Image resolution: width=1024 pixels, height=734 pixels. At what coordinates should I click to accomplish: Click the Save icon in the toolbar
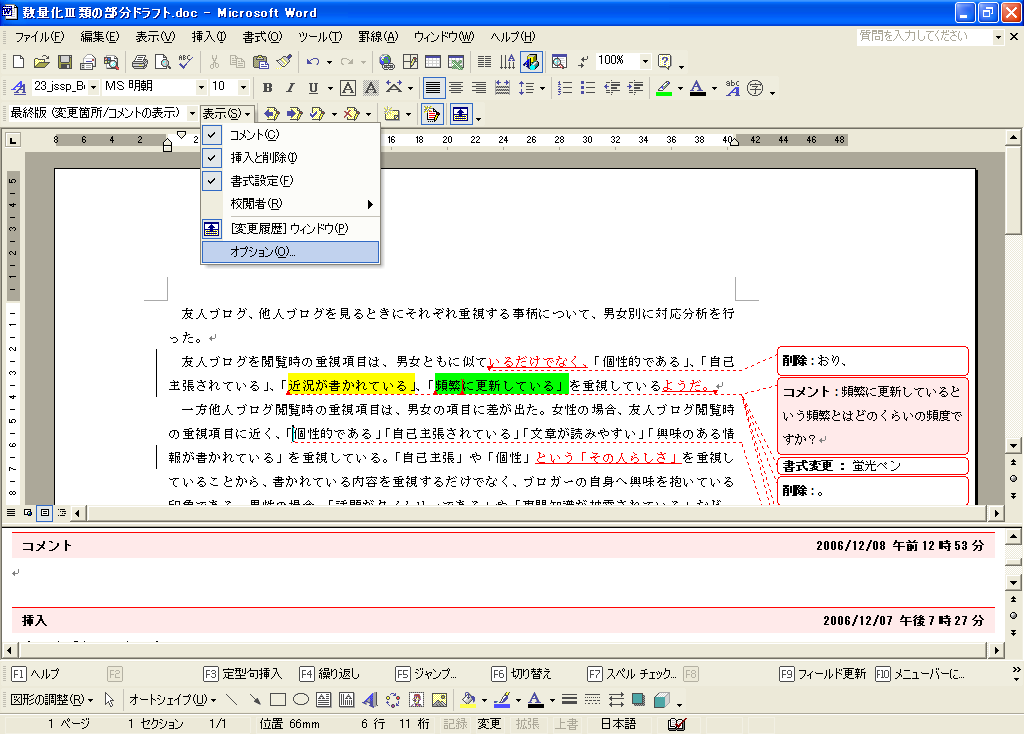tap(64, 62)
